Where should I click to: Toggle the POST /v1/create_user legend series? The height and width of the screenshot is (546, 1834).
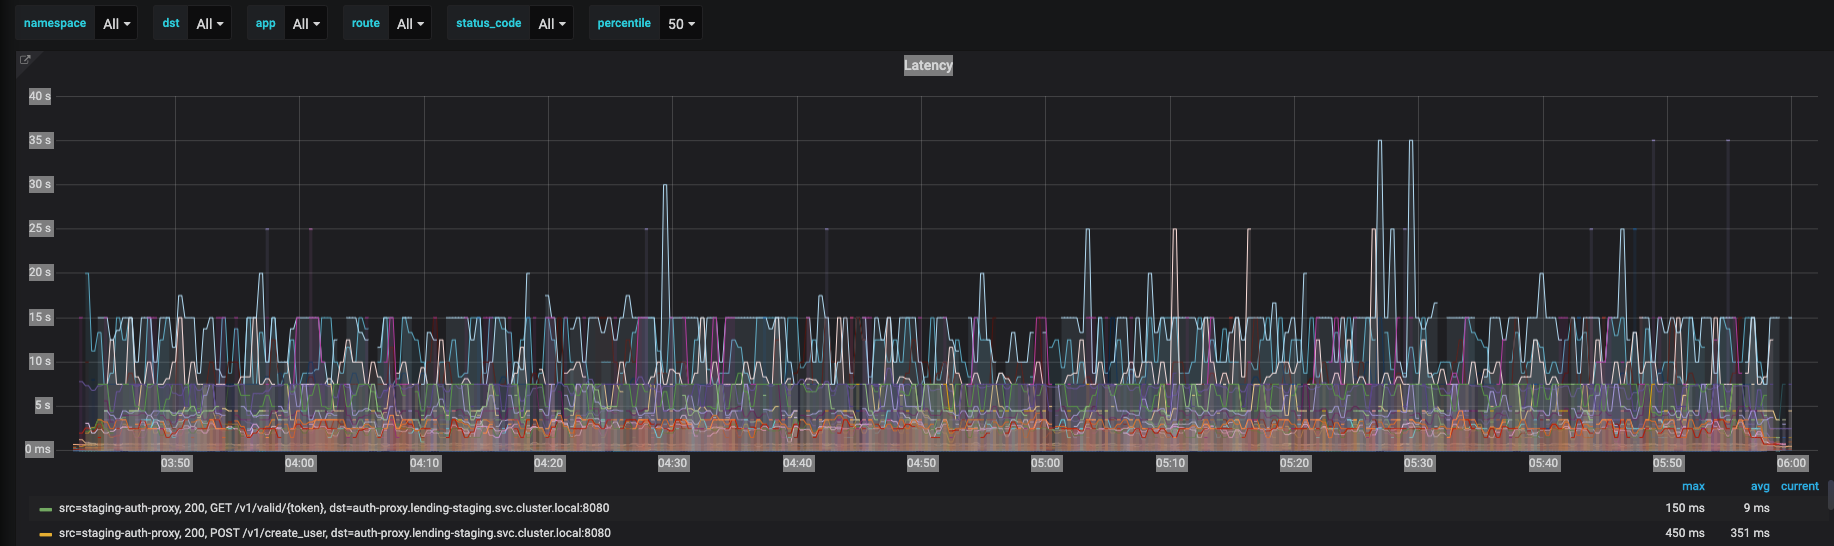pyautogui.click(x=335, y=533)
